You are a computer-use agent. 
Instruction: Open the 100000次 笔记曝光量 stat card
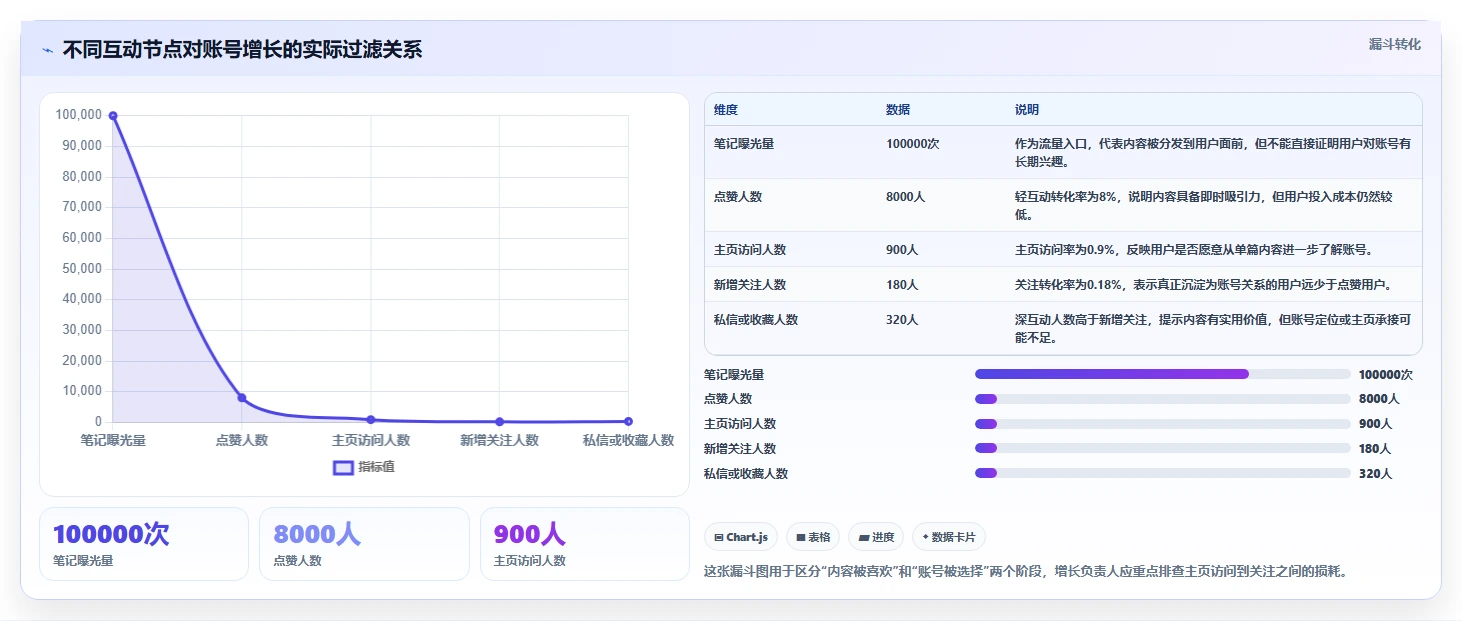(144, 544)
